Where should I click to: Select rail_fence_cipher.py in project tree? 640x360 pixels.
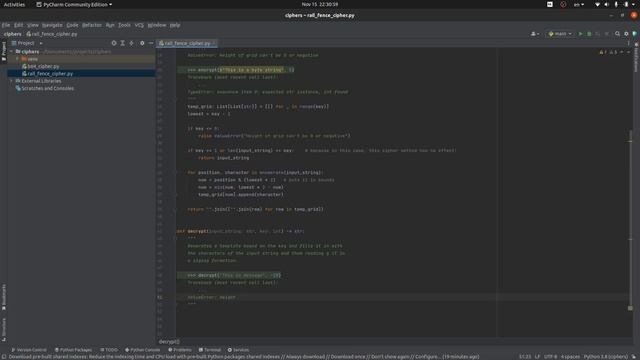[47, 73]
